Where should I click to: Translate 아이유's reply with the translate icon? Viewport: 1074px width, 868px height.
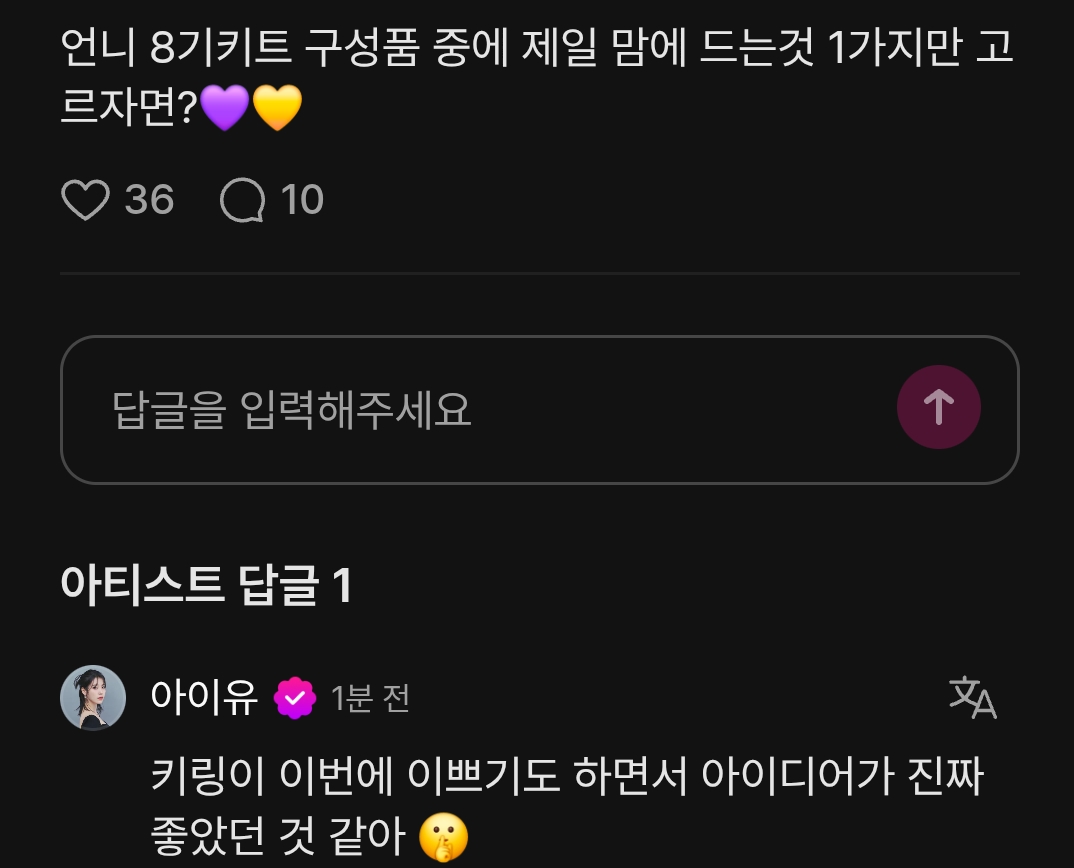coord(973,697)
